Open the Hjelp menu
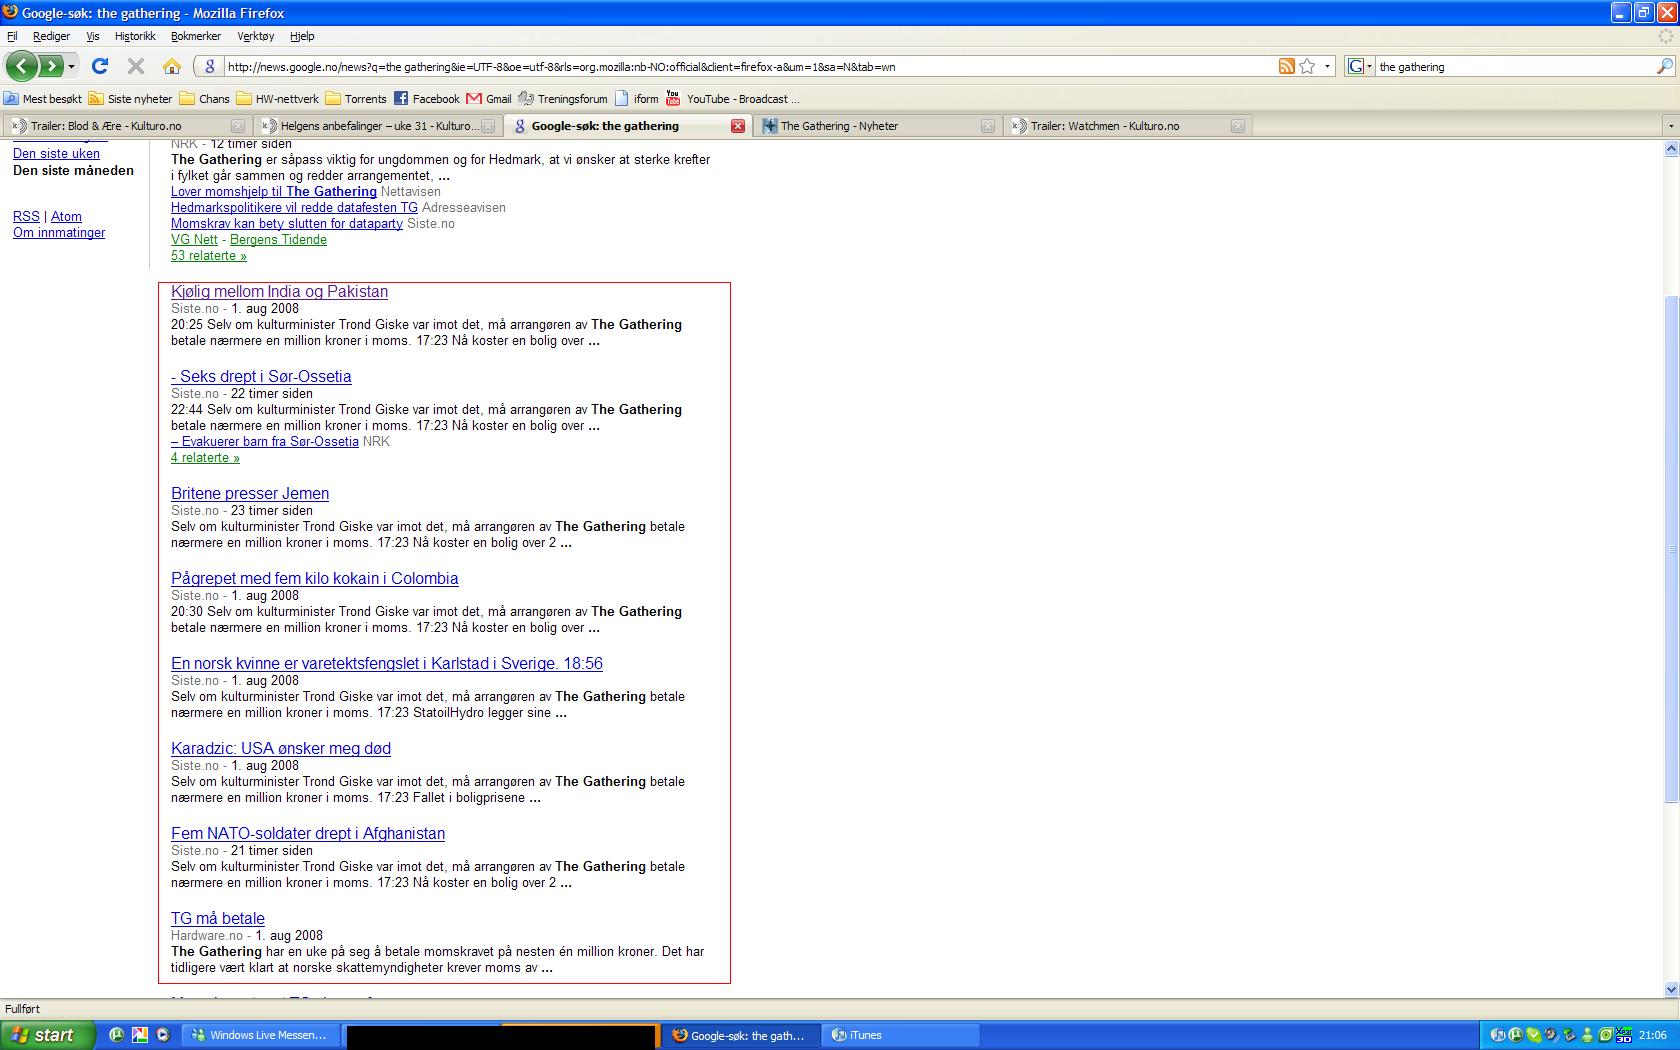The image size is (1680, 1050). pos(302,36)
